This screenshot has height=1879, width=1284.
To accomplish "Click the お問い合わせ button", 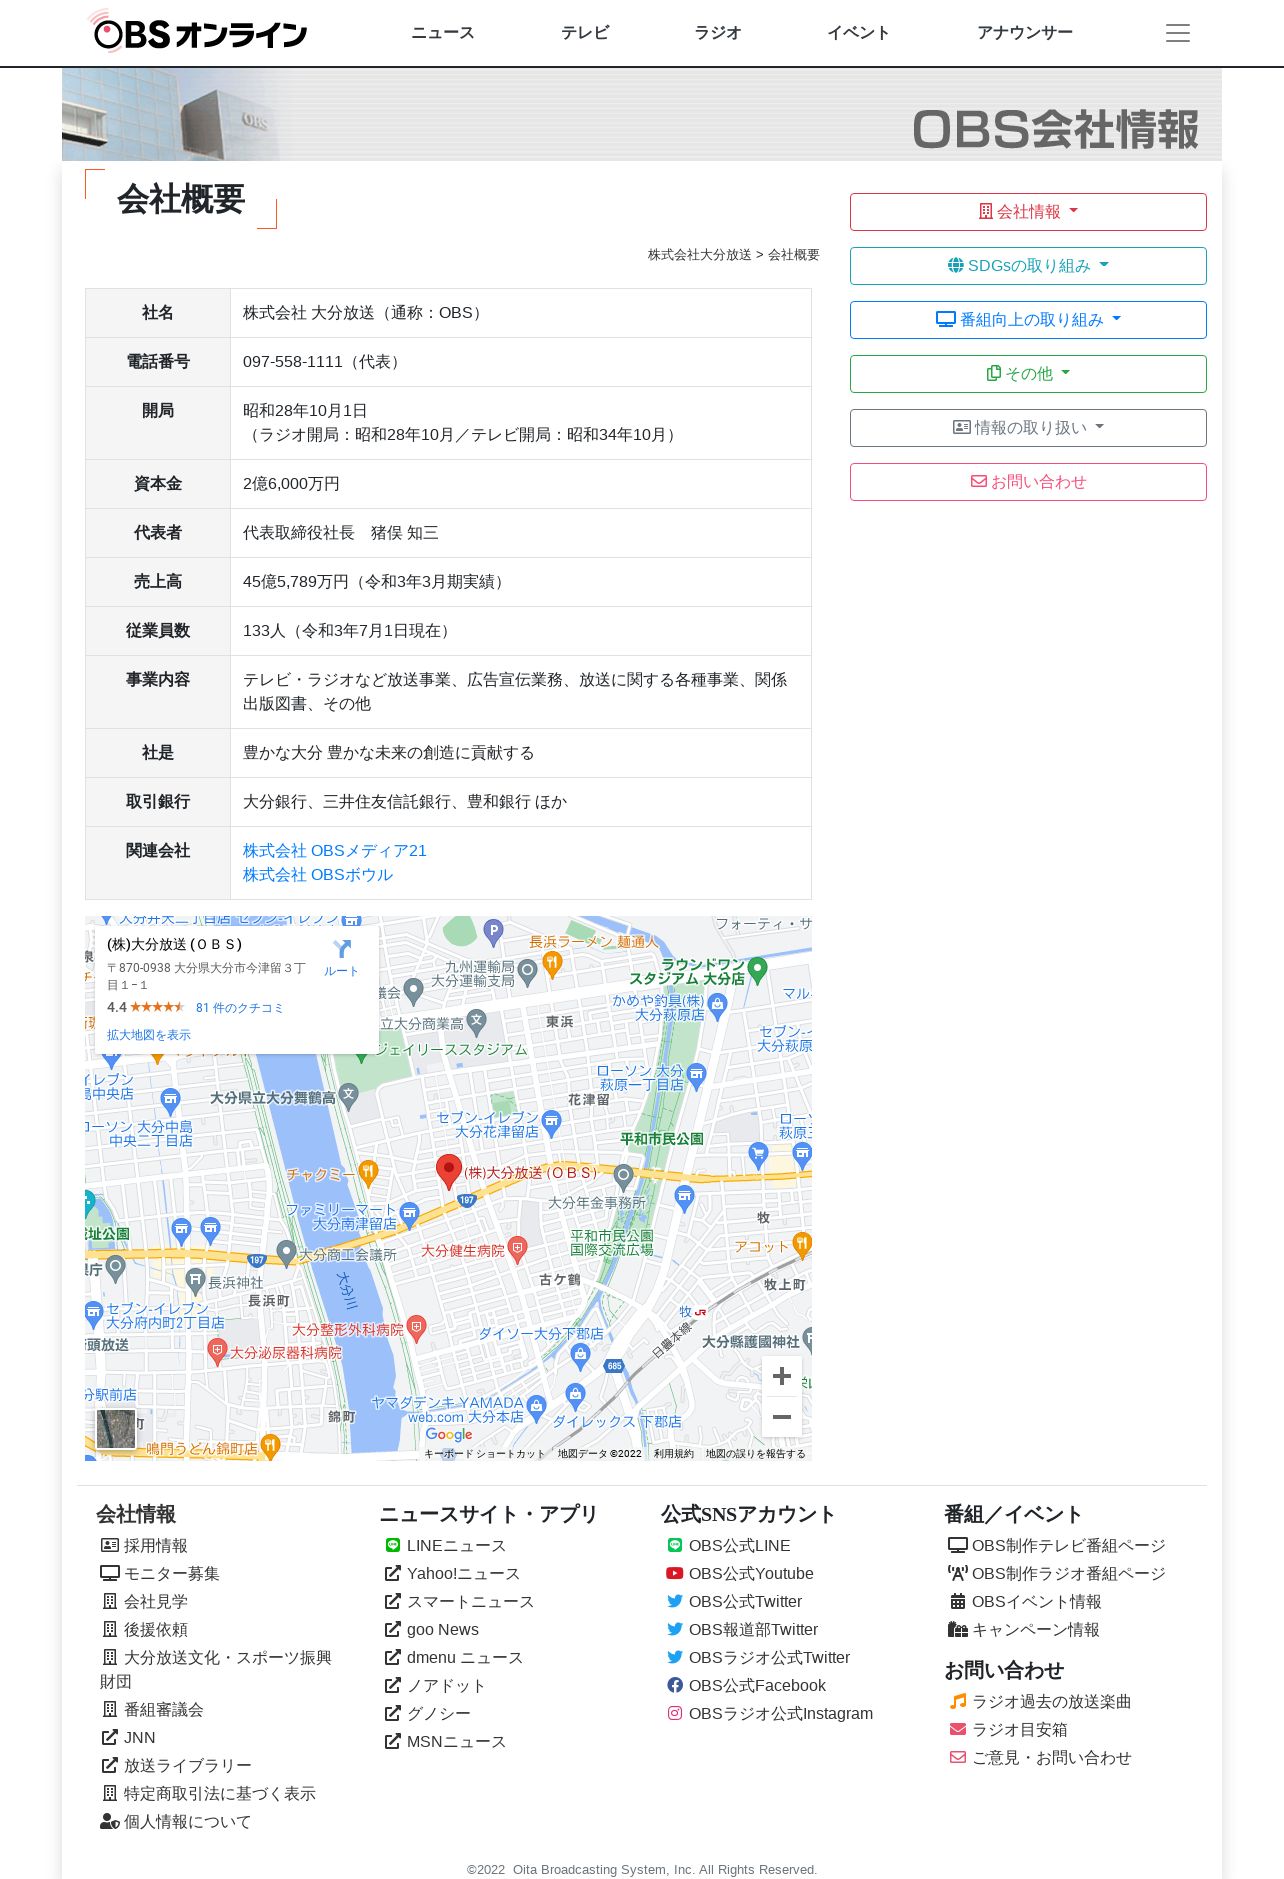I will 1028,482.
